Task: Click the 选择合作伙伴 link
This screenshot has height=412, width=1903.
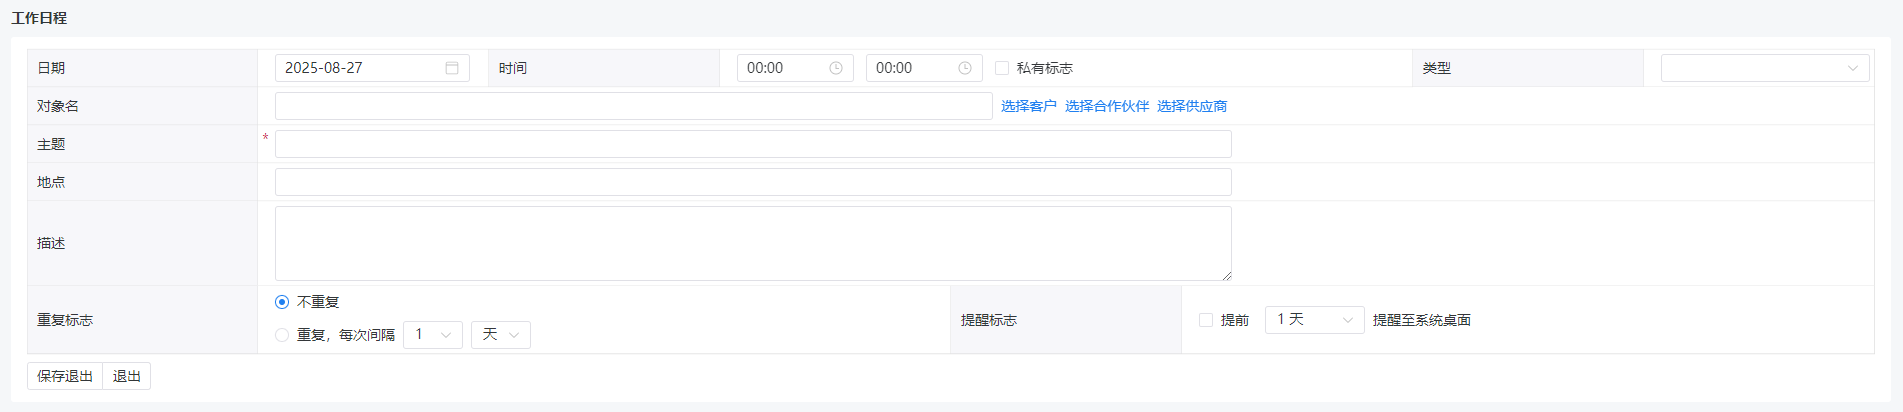Action: click(1106, 106)
